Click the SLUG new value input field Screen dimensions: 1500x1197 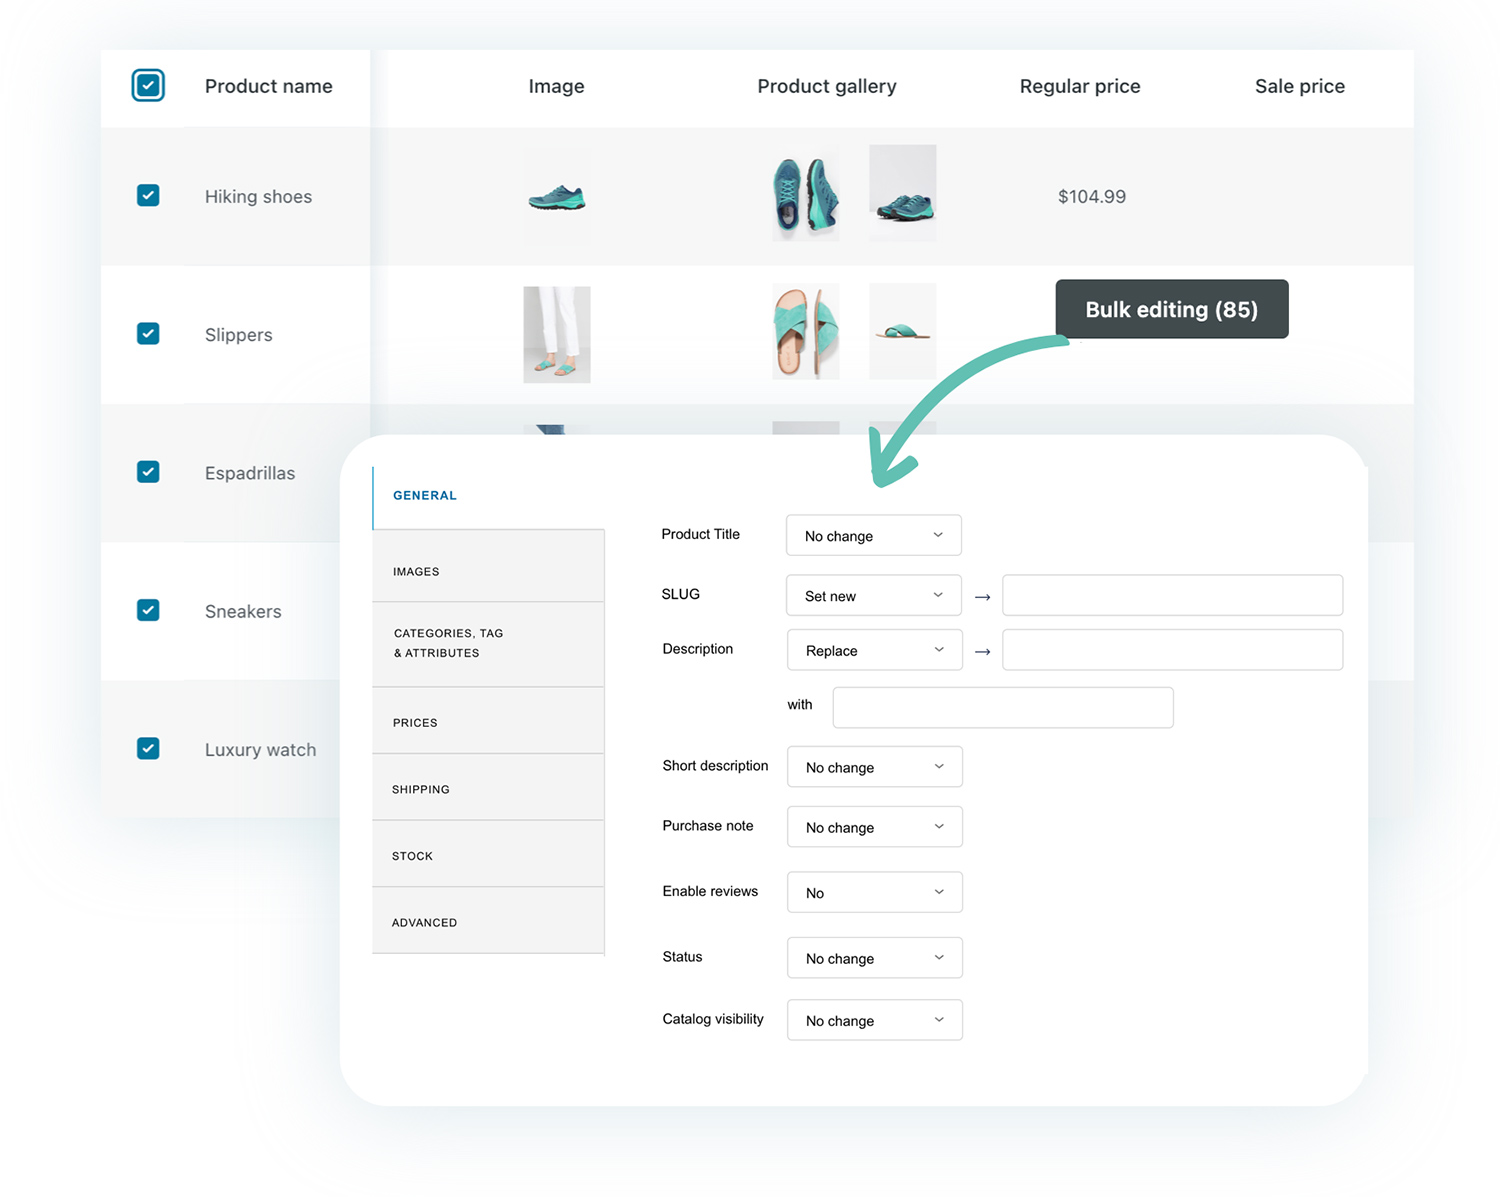coord(1171,595)
